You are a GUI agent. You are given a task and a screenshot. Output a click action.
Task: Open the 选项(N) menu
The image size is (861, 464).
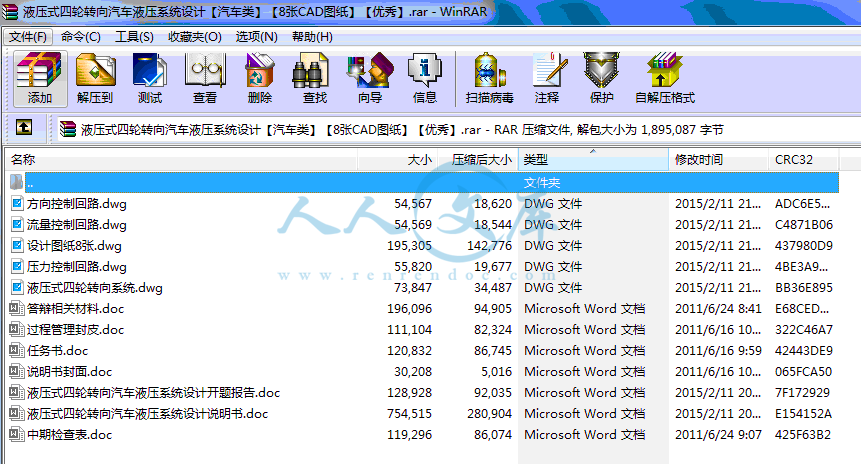tap(256, 37)
